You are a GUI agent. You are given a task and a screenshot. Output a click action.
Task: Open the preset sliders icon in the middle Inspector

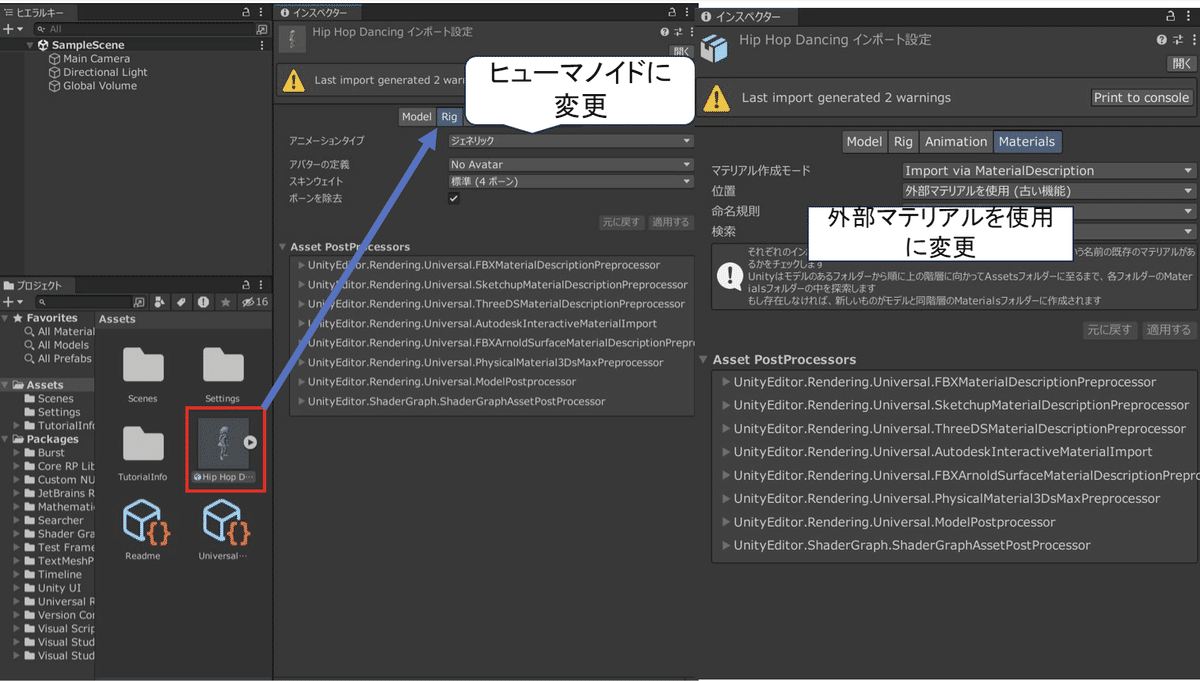[676, 32]
